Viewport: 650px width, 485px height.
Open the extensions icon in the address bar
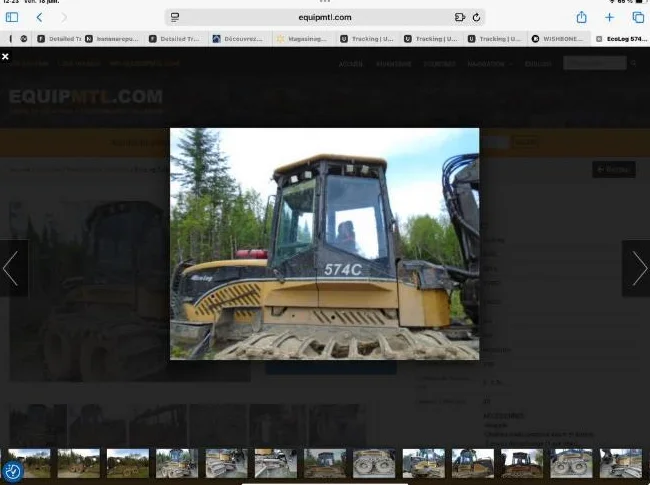click(460, 17)
